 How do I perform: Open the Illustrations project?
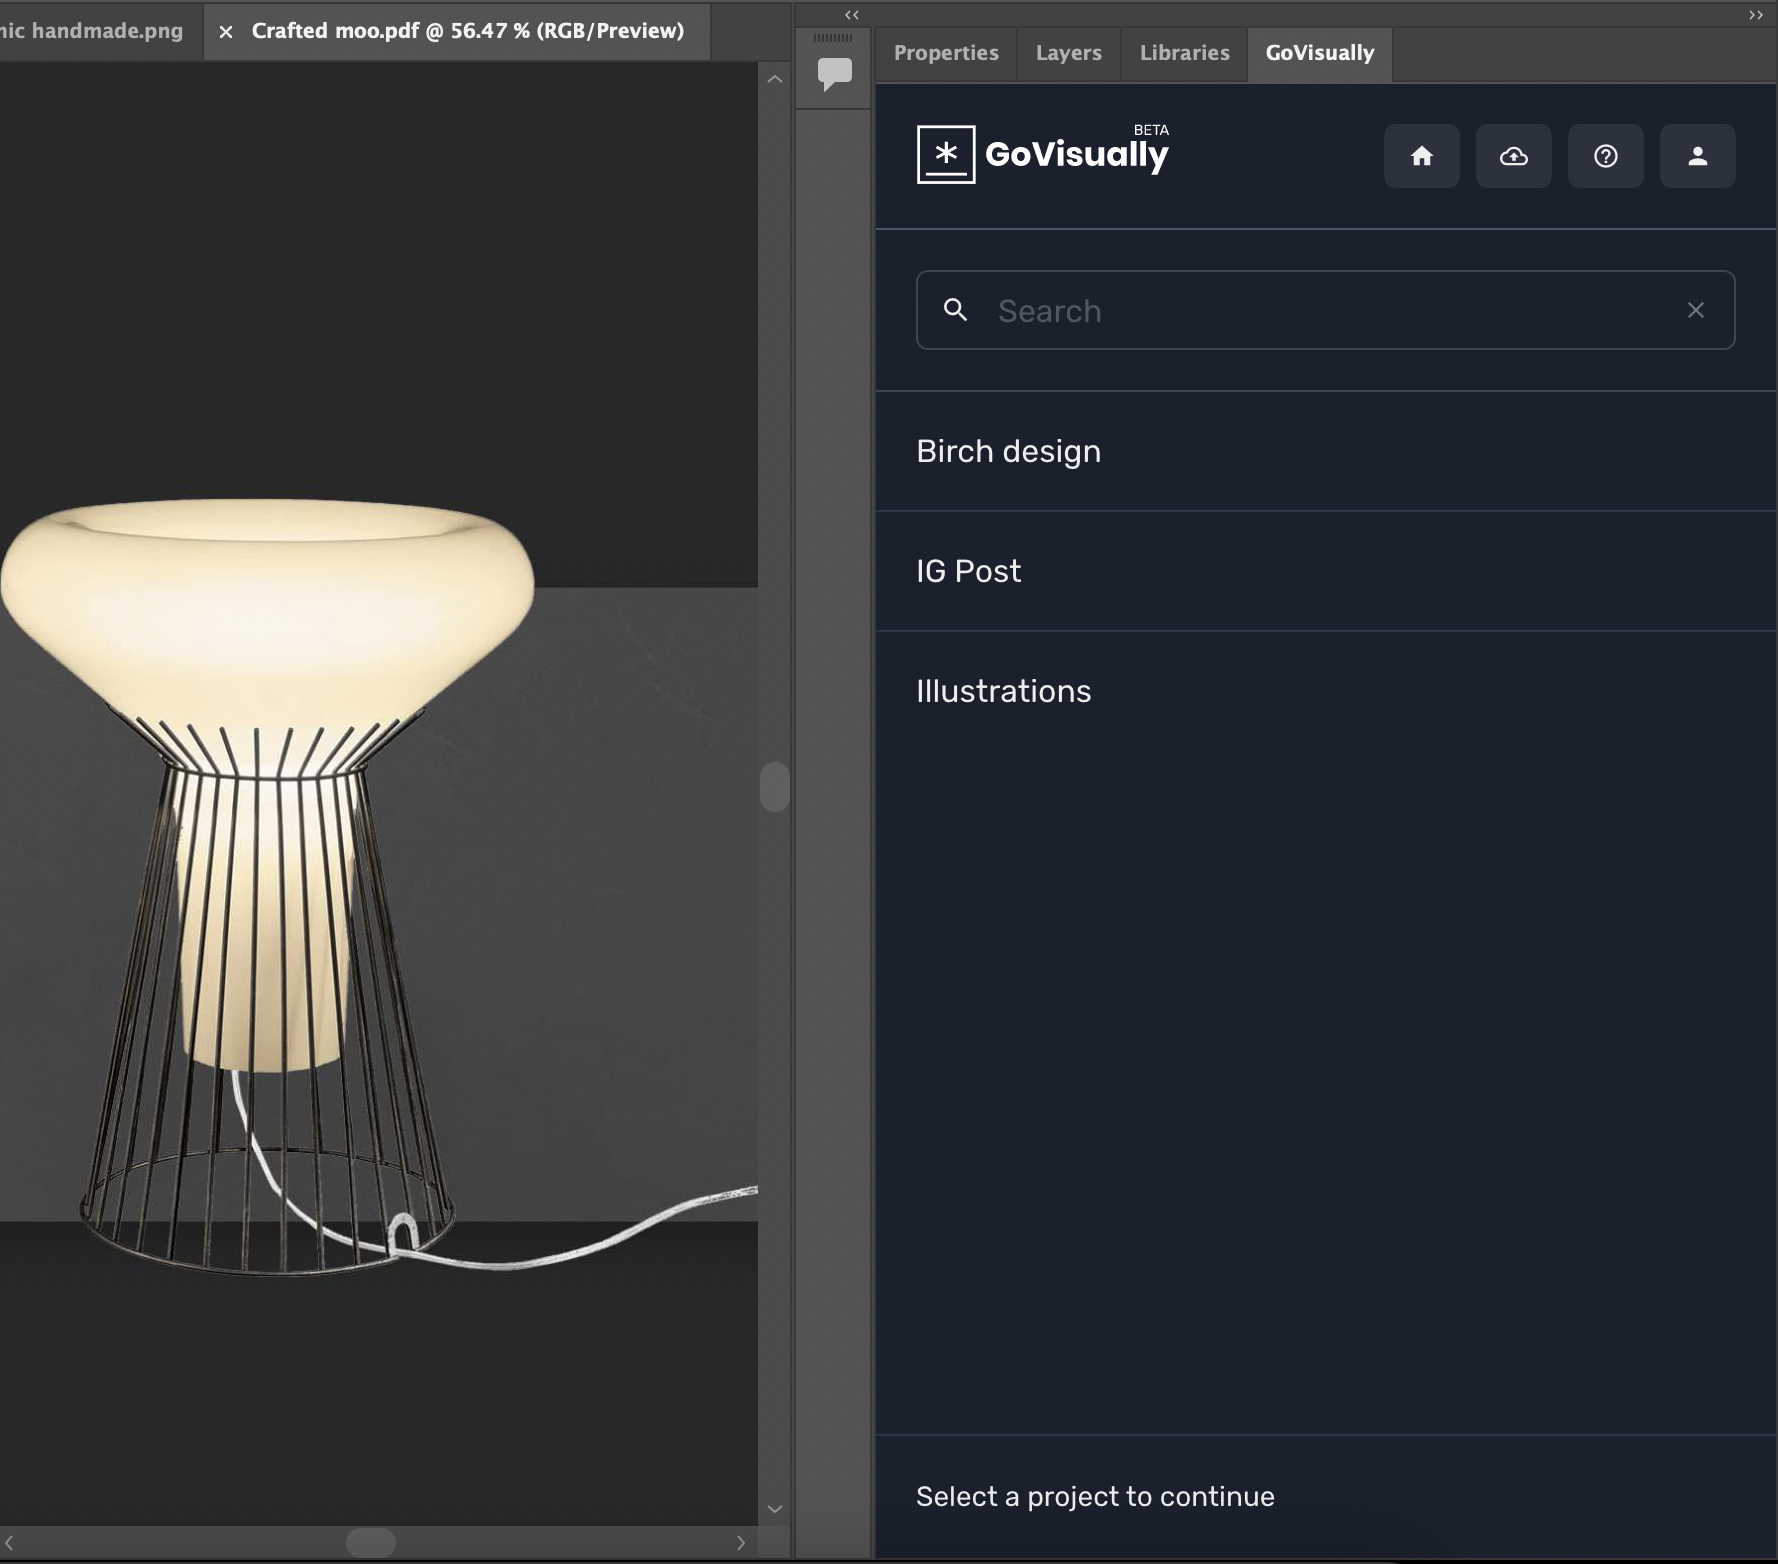1003,690
